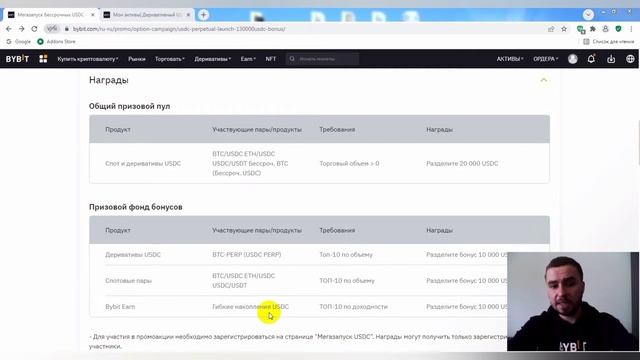Click the page vertical scrollbar

[x=639, y=142]
